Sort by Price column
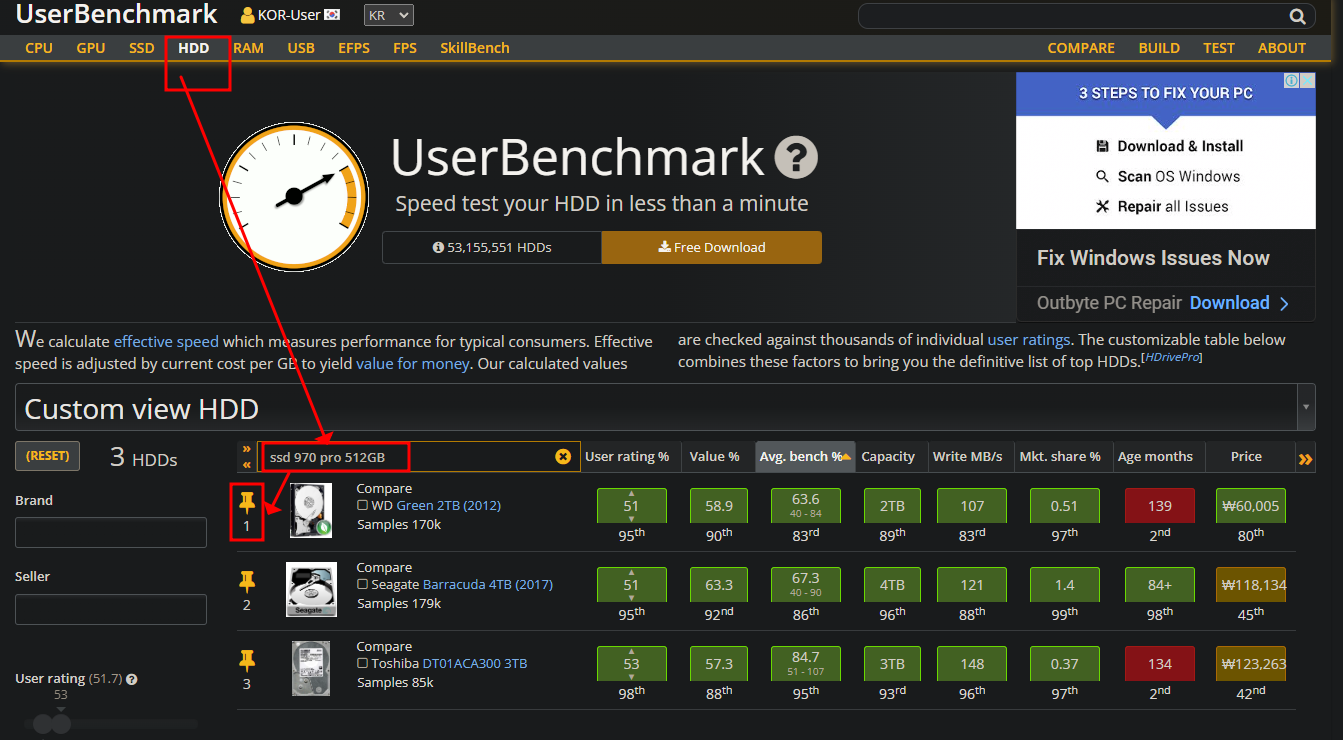This screenshot has width=1343, height=740. 1246,457
